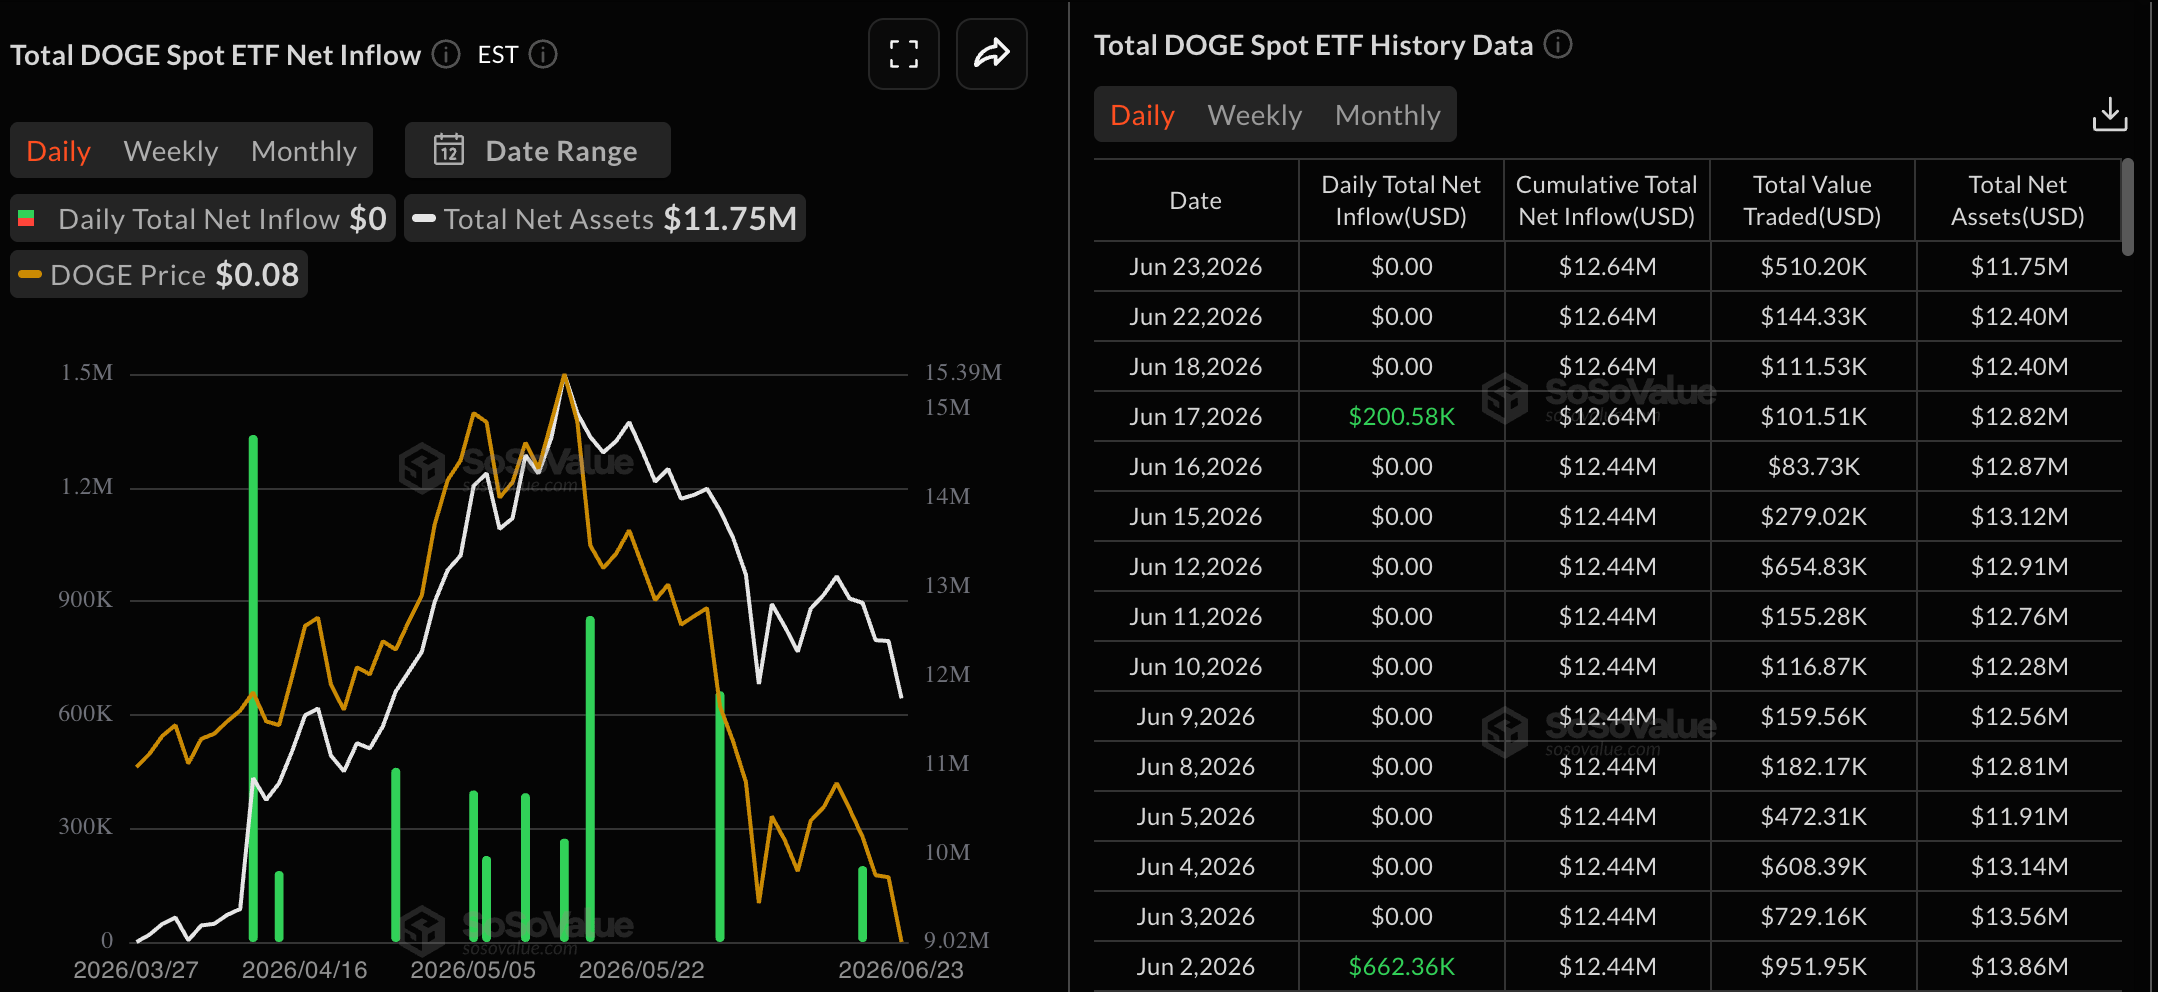Select the Jun 5,2026 row date
The height and width of the screenshot is (992, 2158).
(x=1196, y=816)
